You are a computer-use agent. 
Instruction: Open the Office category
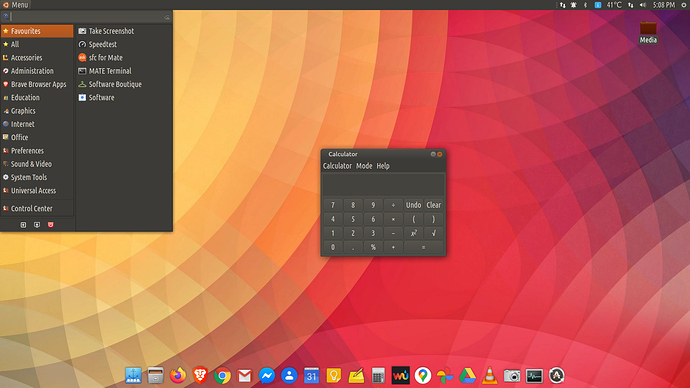(x=37, y=137)
